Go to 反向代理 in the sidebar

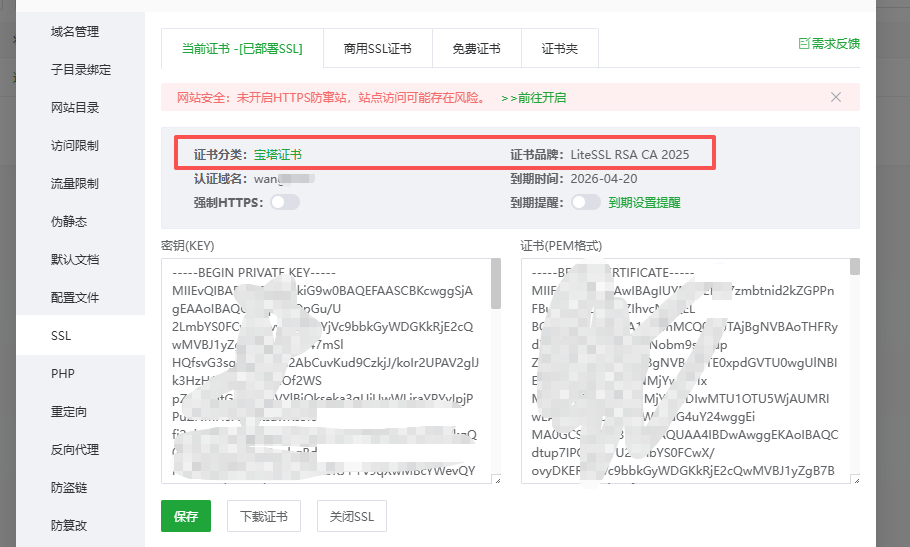coord(75,450)
